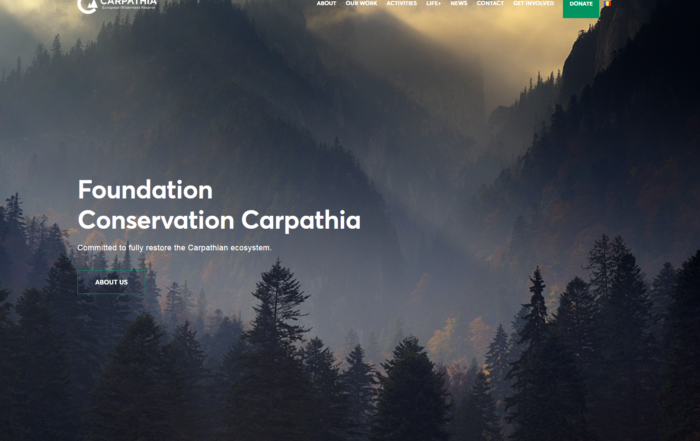Open the News section
The image size is (700, 441).
pyautogui.click(x=458, y=4)
